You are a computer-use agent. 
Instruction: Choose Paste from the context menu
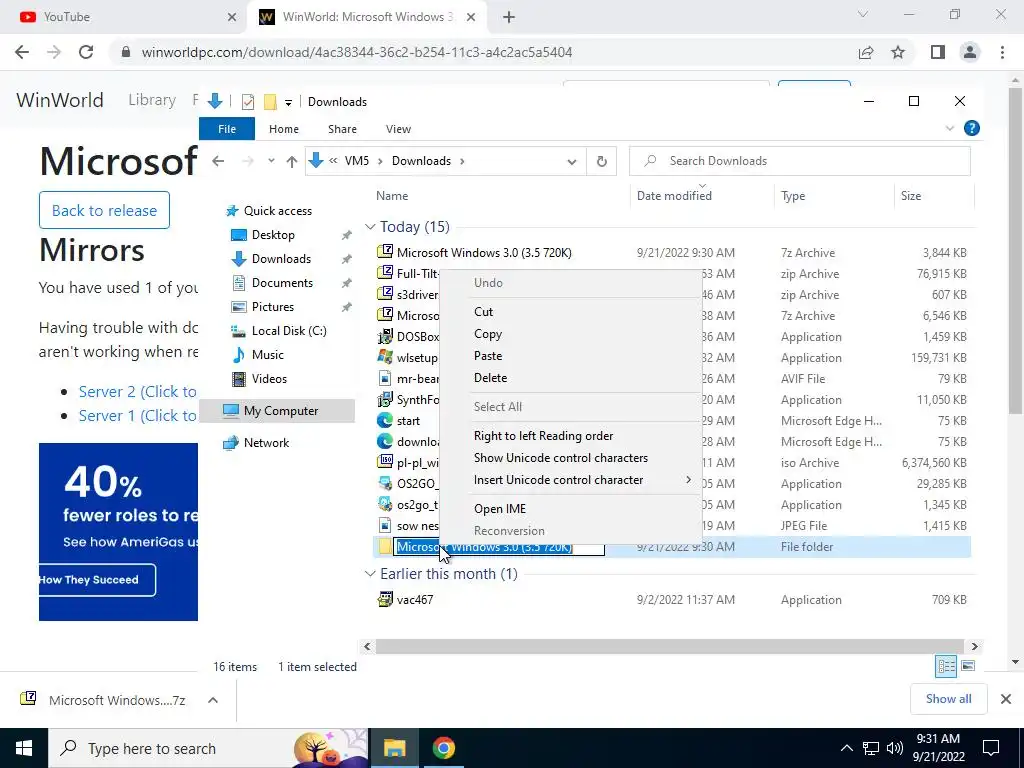[571, 356]
